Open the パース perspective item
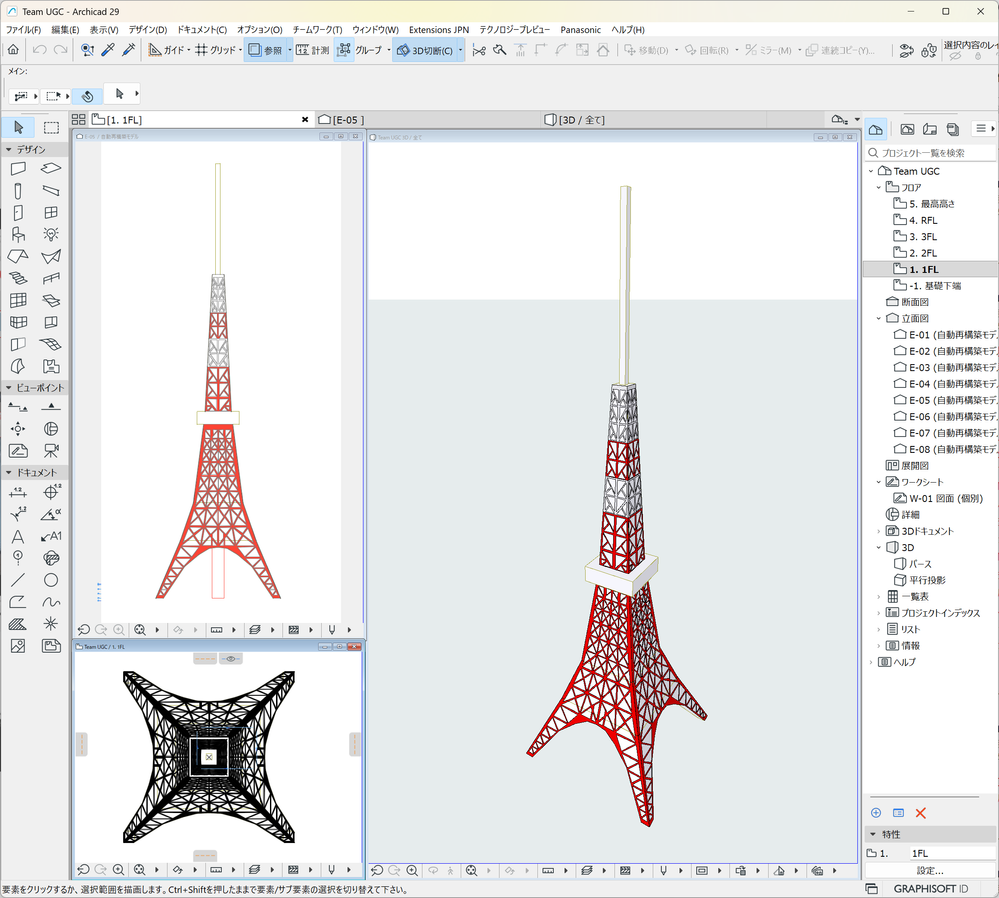The height and width of the screenshot is (898, 999). click(914, 563)
